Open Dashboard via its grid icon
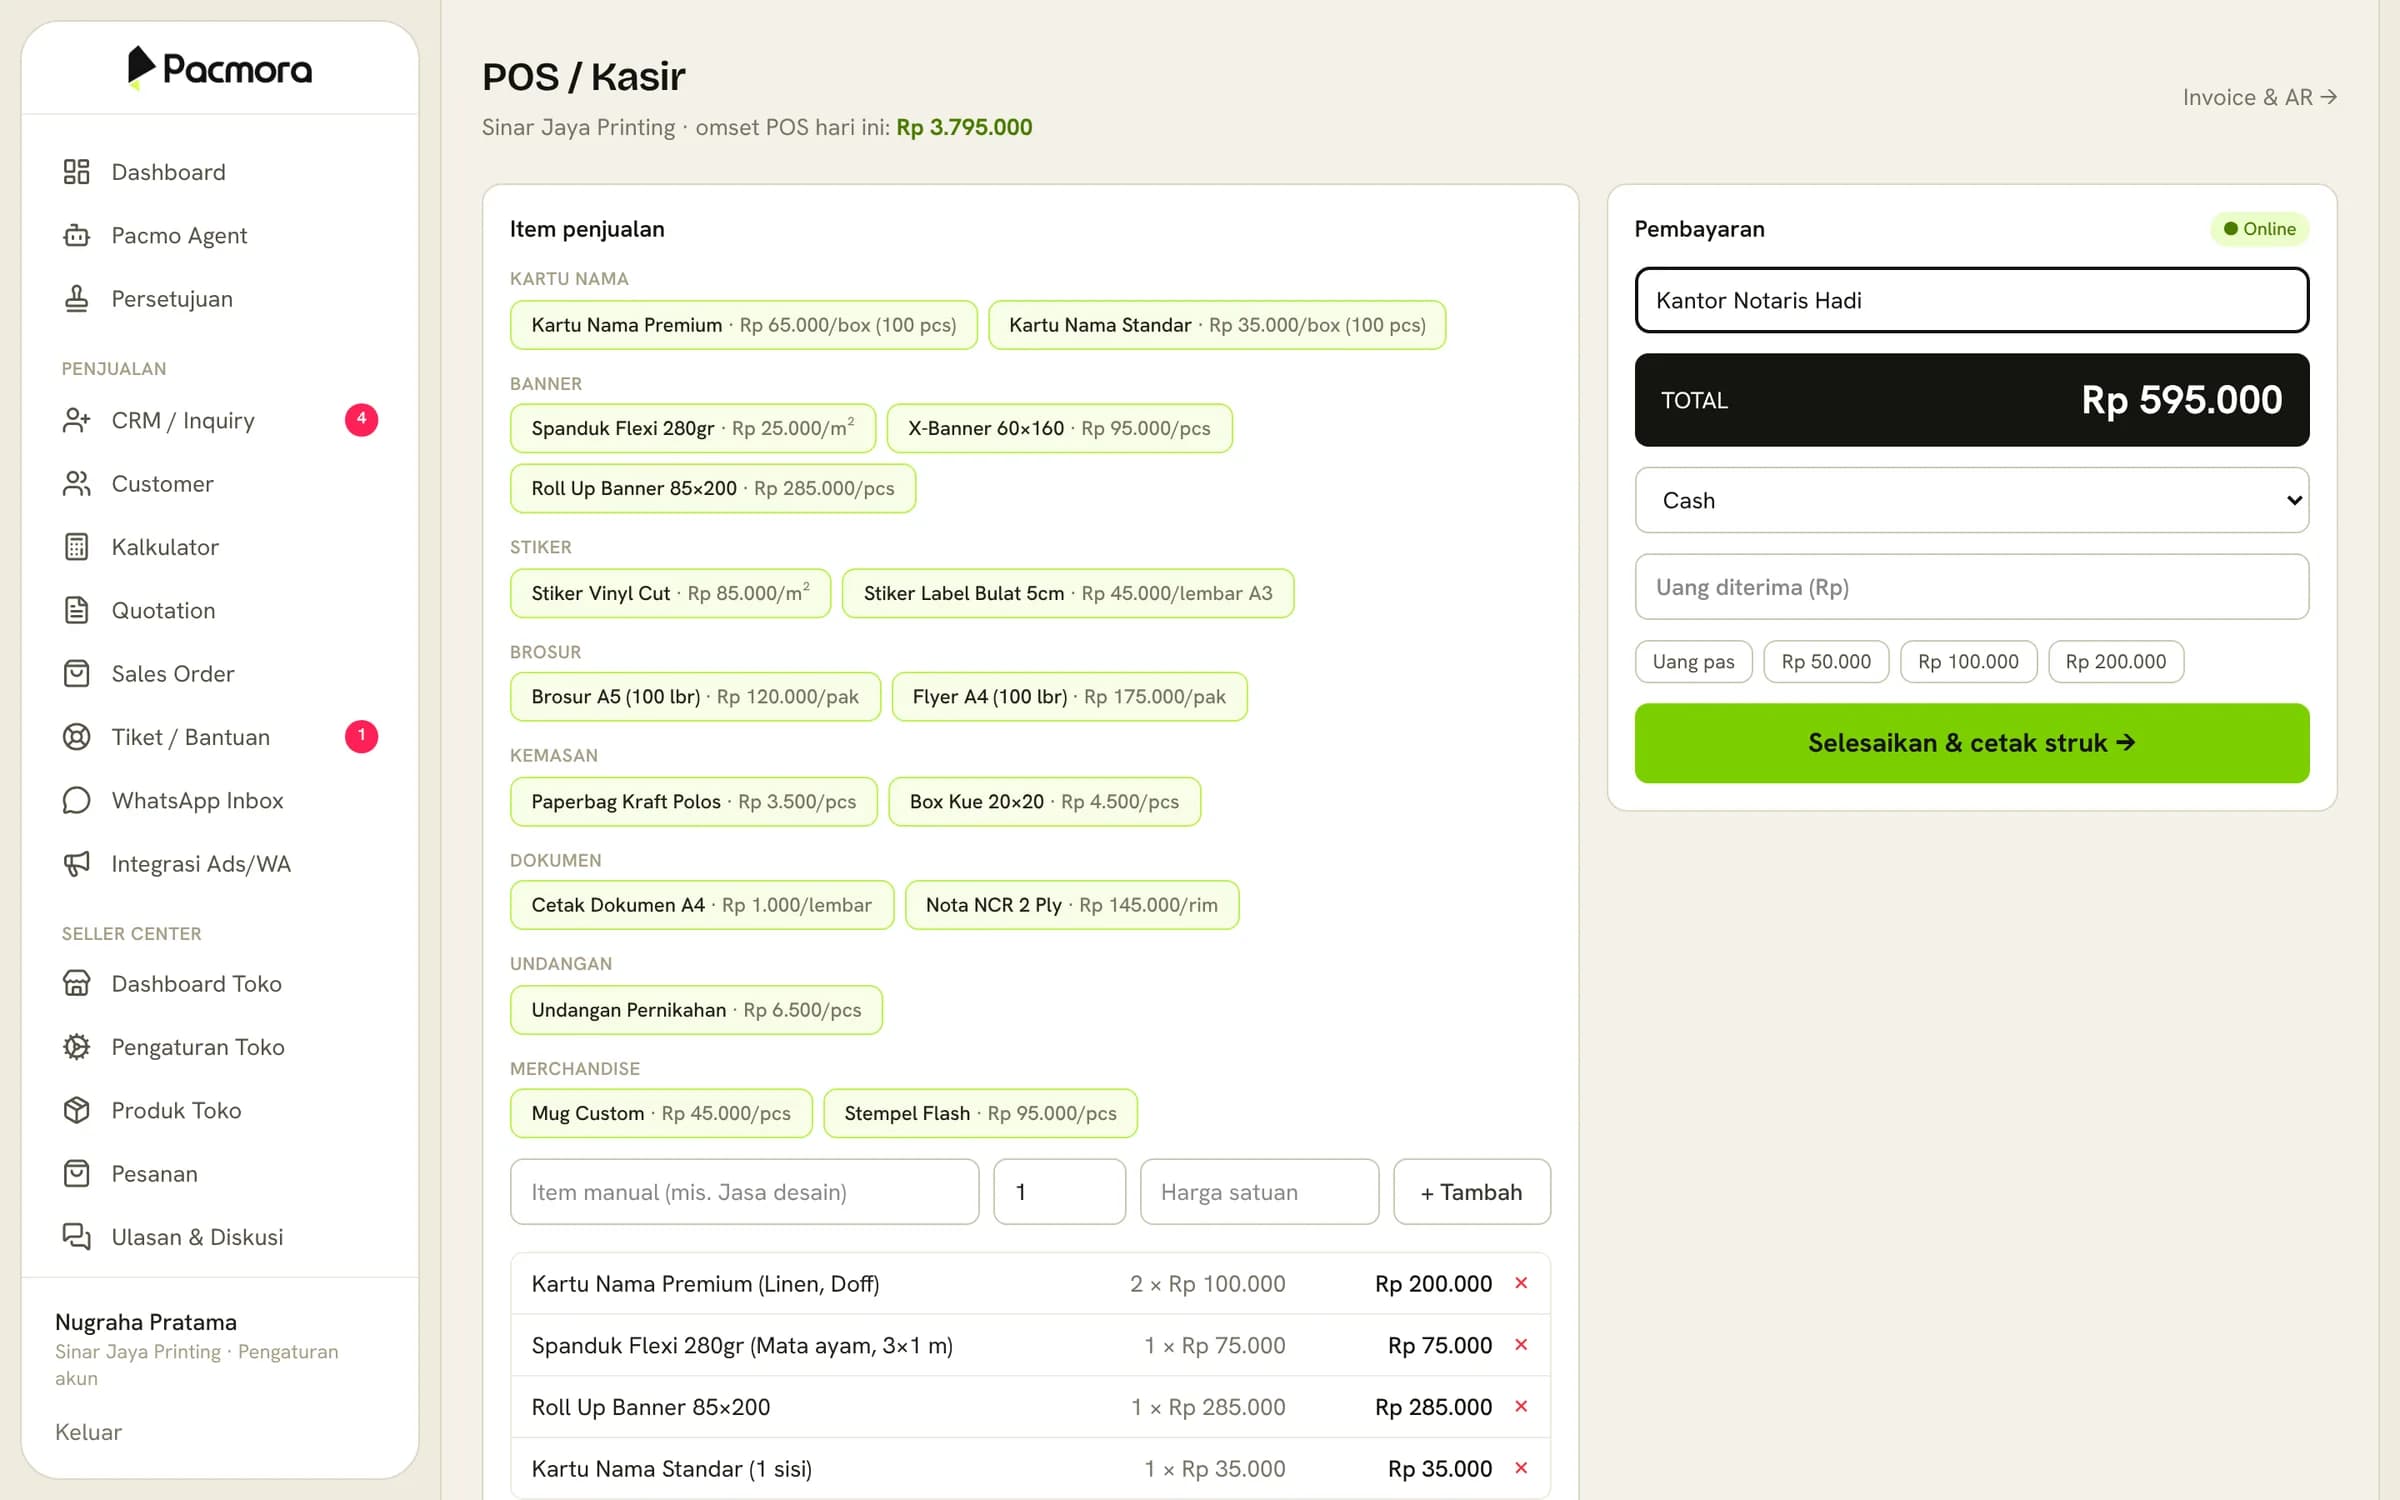Screen dimensions: 2400x1500 click(x=76, y=172)
